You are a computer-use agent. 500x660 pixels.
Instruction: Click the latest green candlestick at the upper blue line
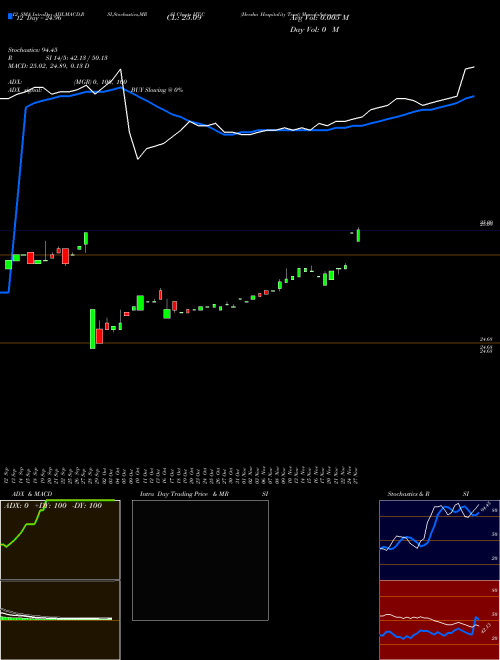point(358,235)
